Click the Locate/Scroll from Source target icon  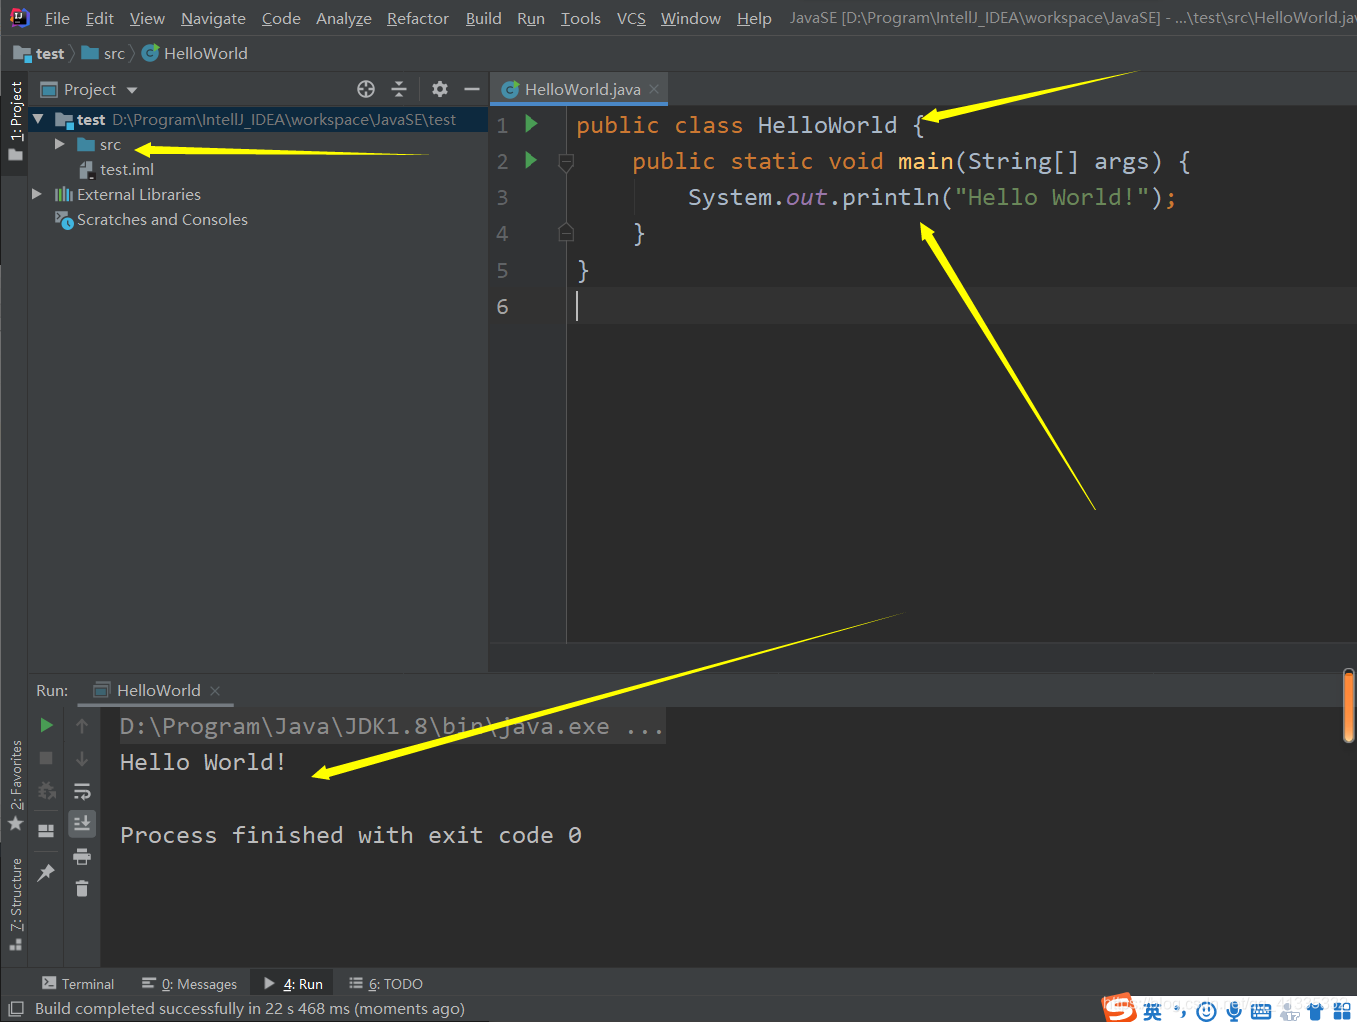[366, 89]
